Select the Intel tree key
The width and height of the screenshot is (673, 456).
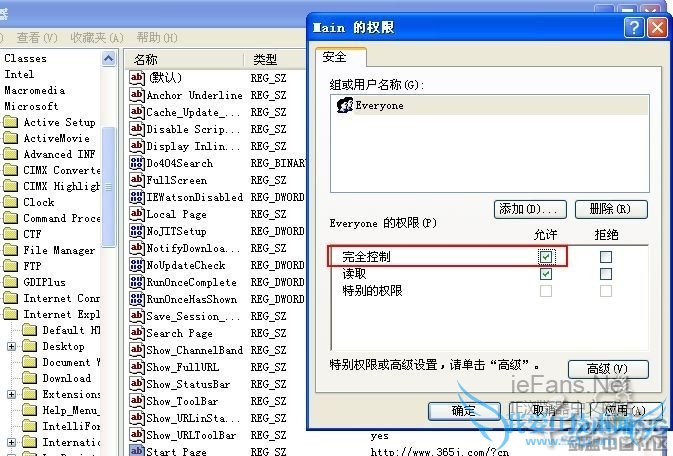click(19, 74)
